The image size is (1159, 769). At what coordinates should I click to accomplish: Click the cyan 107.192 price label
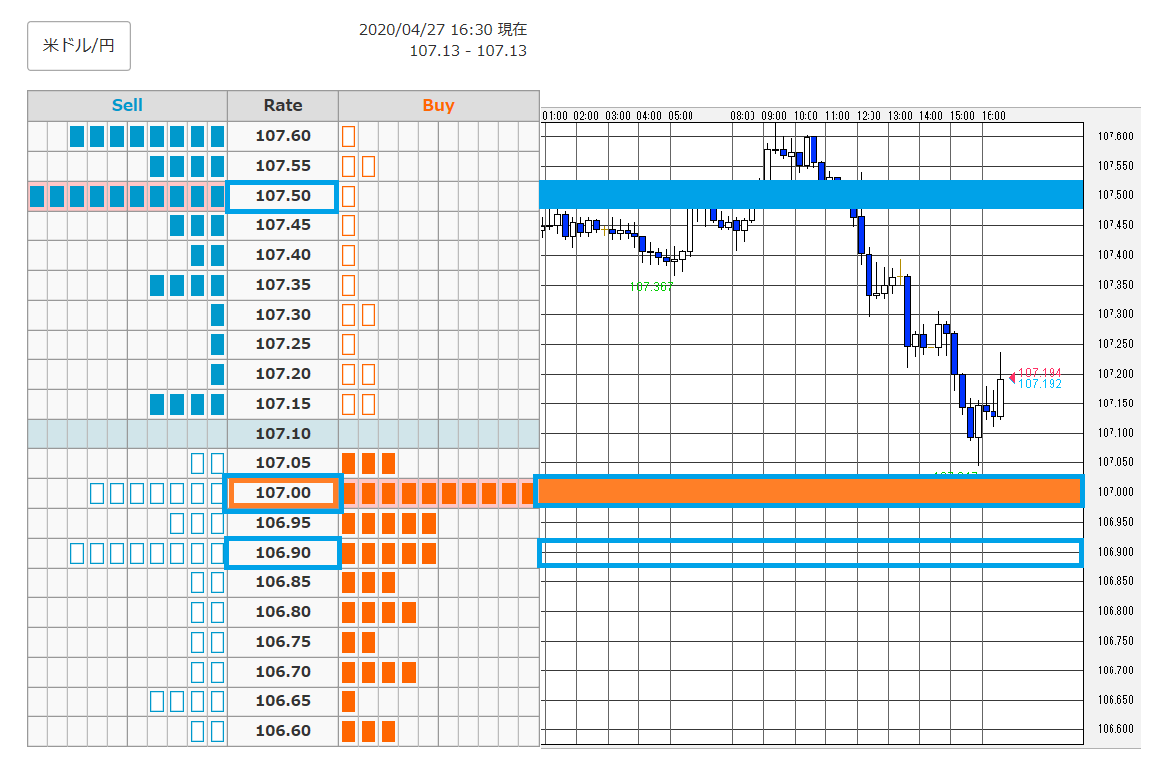(x=1040, y=384)
